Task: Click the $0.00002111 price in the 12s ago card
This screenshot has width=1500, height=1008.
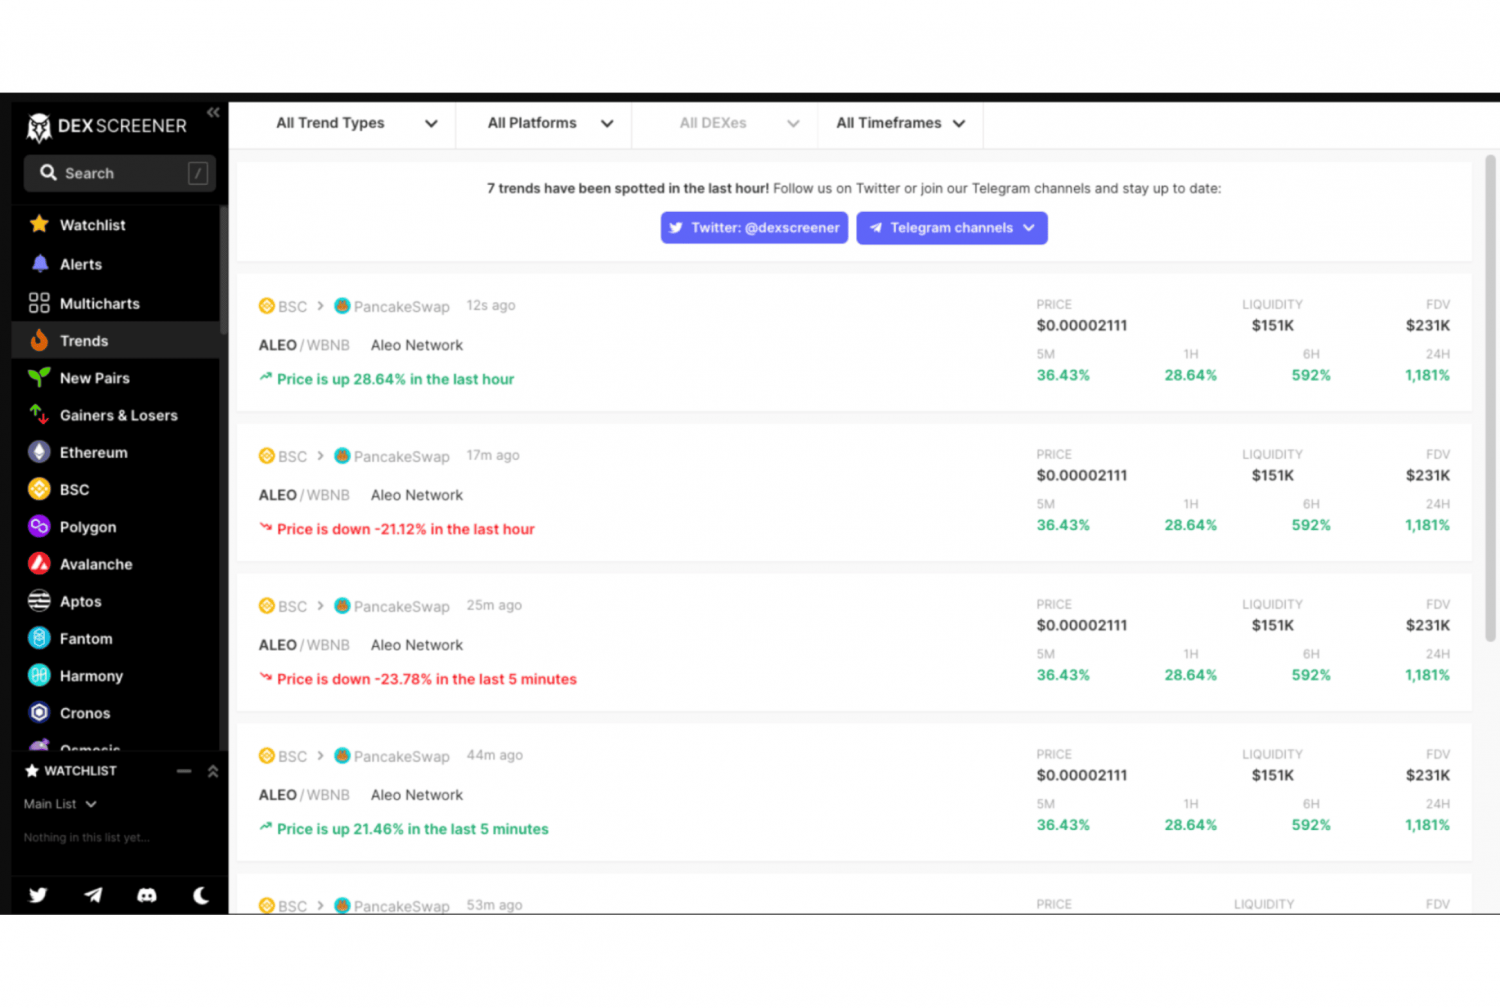Action: (1082, 325)
